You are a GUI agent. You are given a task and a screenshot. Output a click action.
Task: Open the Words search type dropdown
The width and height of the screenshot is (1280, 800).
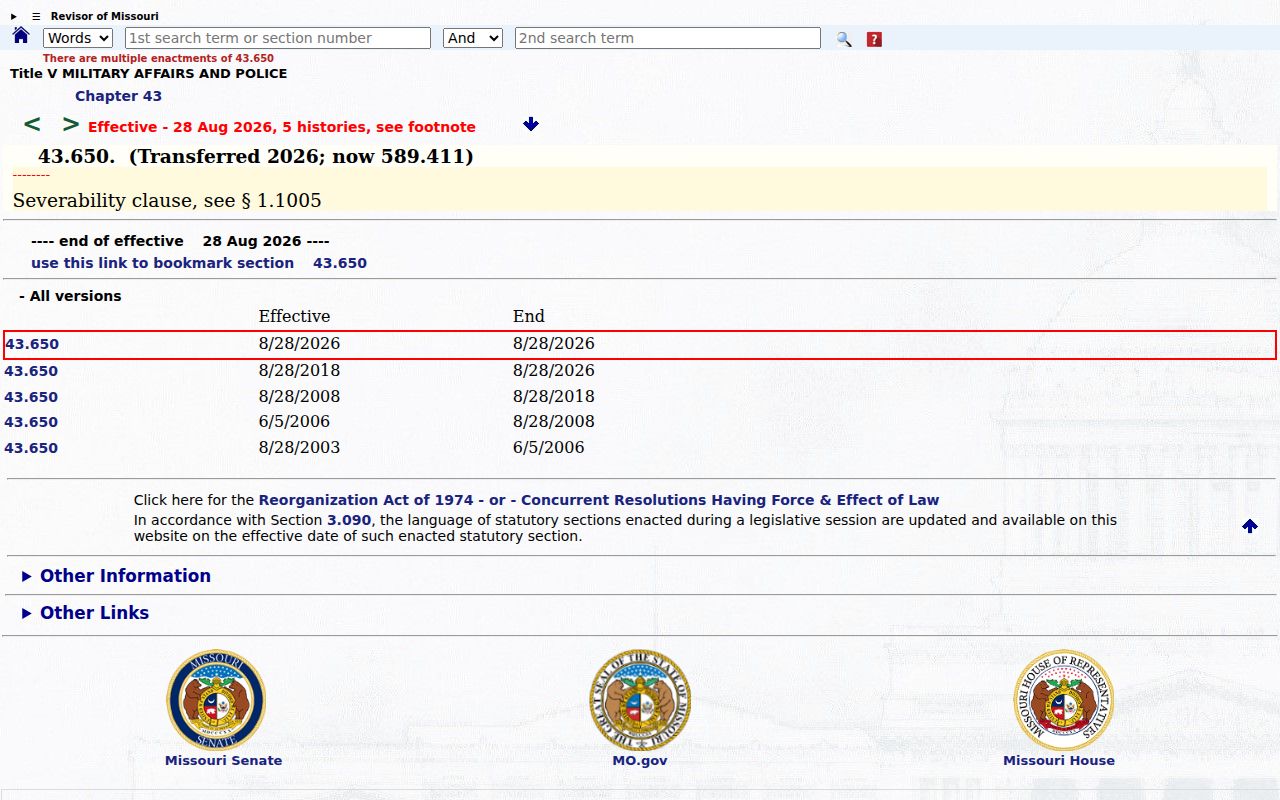click(x=78, y=38)
